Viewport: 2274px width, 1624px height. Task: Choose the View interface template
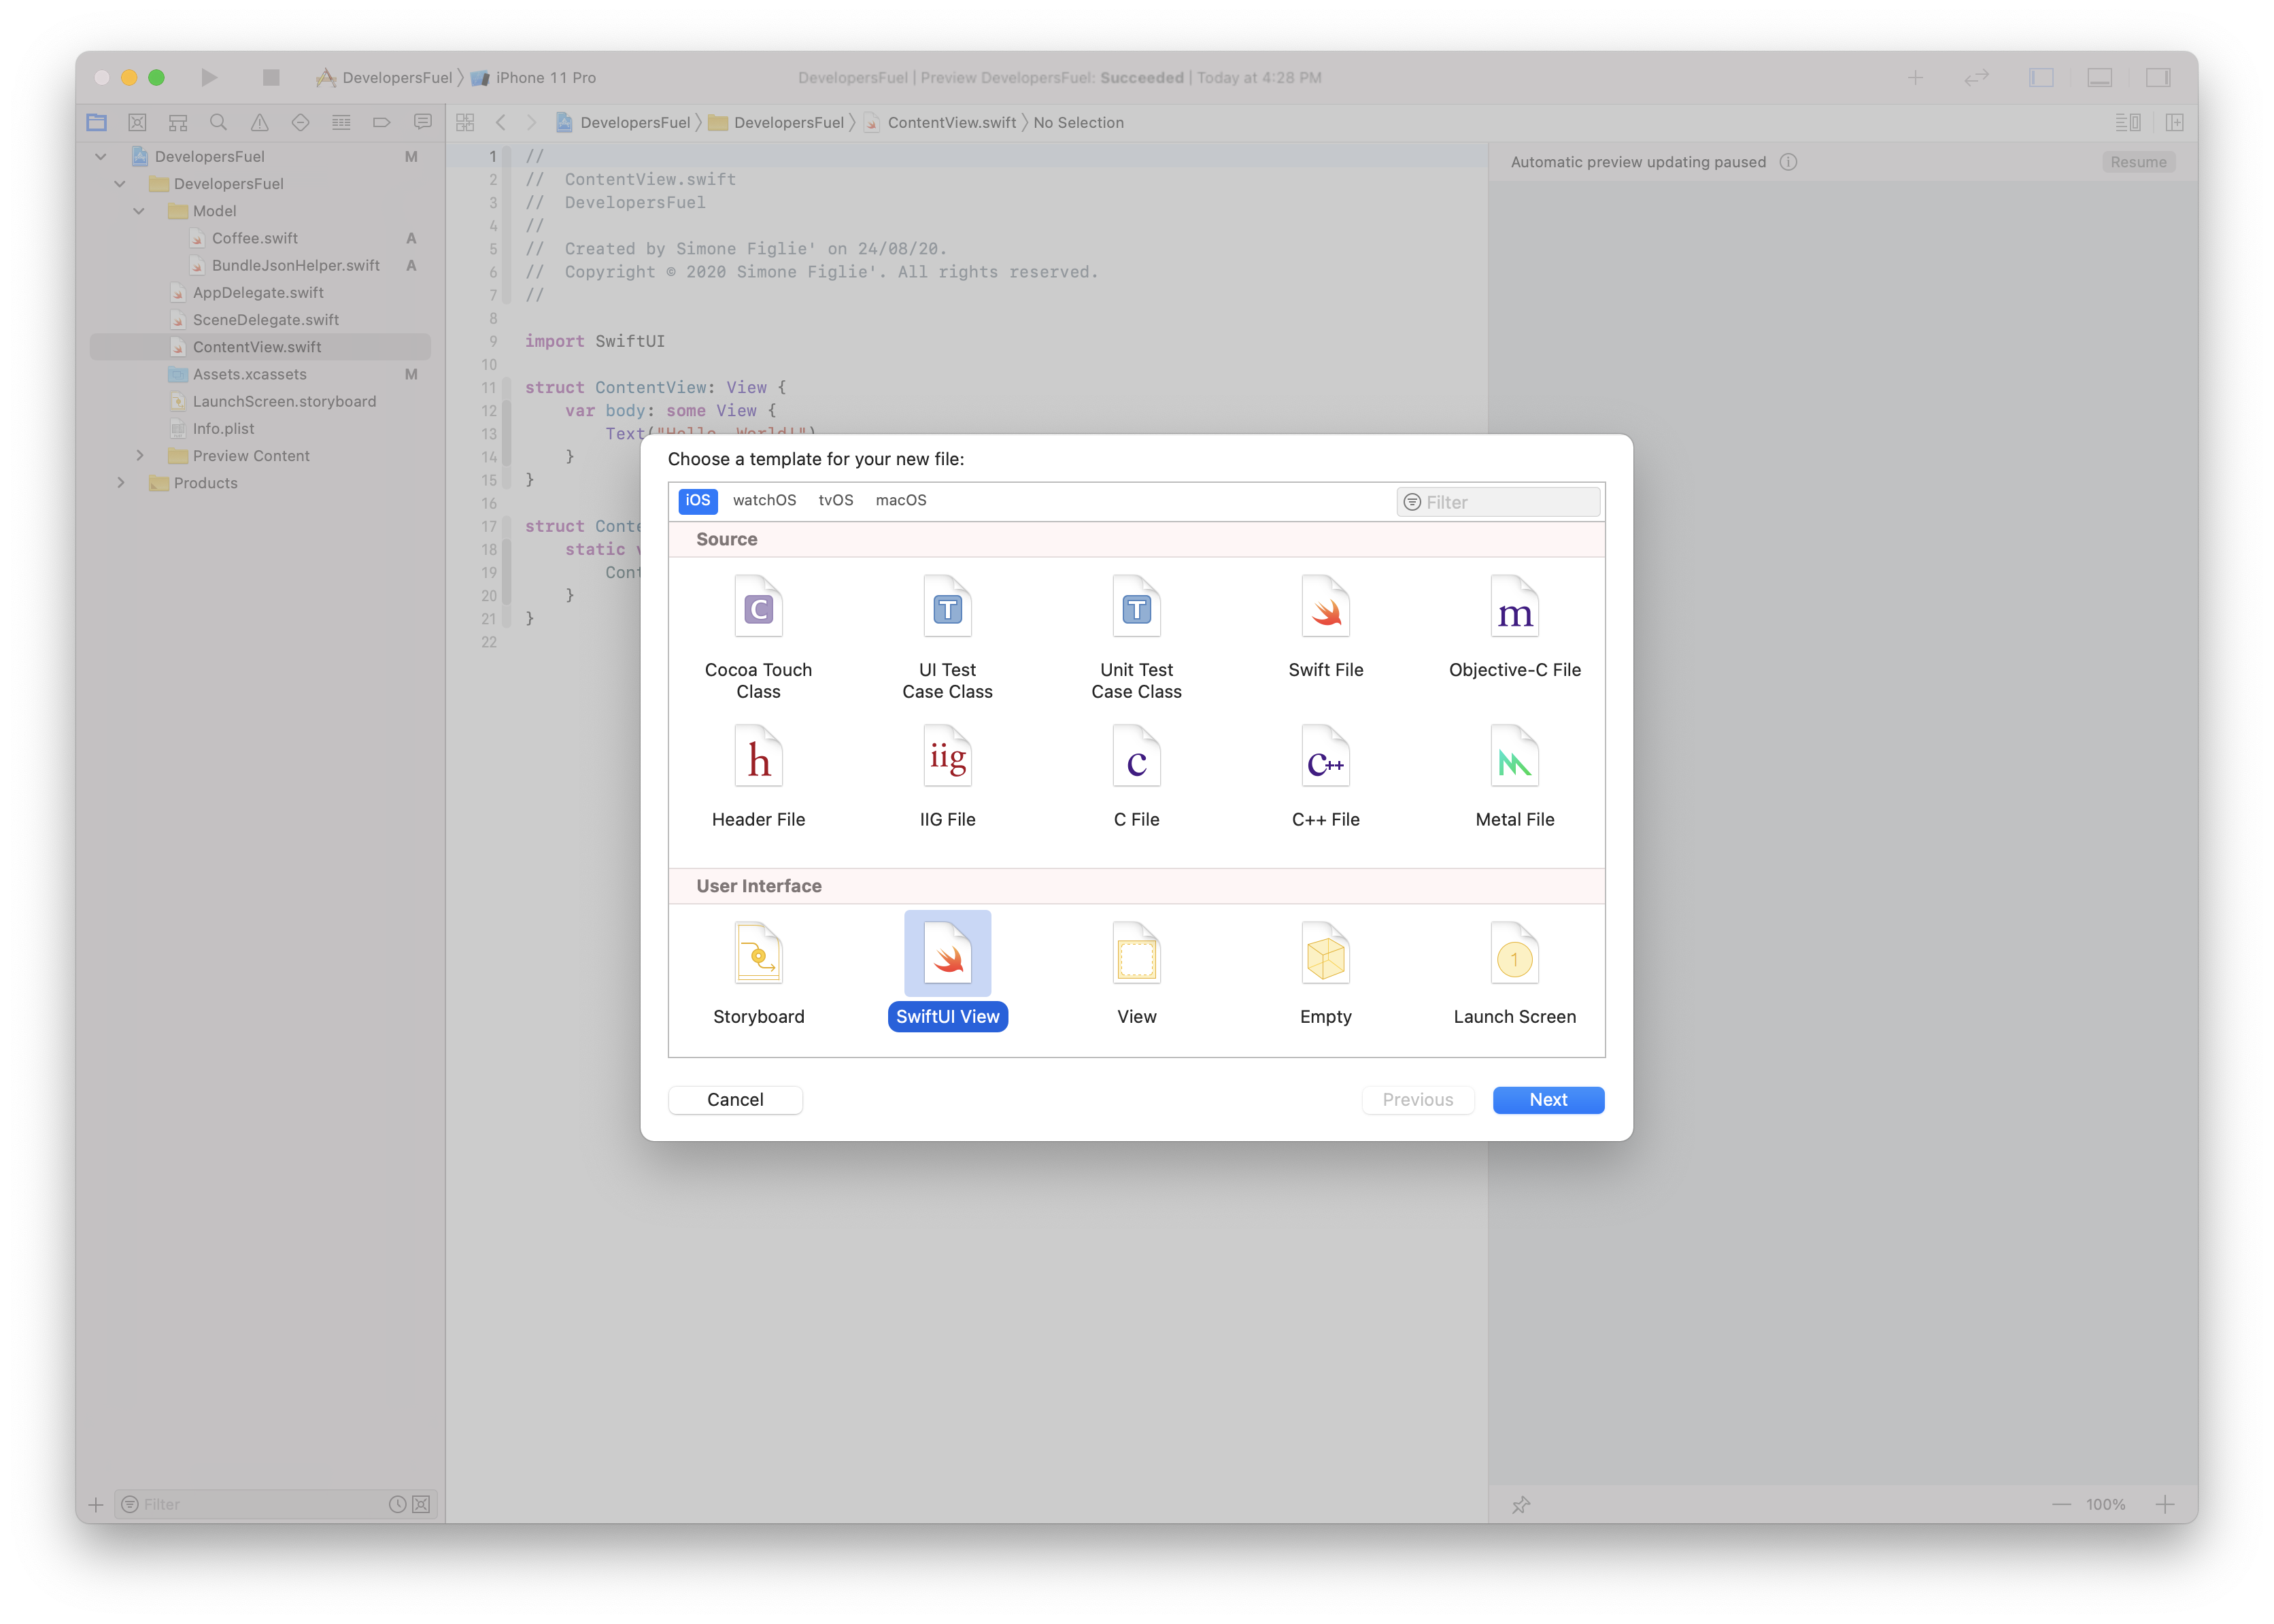click(x=1136, y=973)
